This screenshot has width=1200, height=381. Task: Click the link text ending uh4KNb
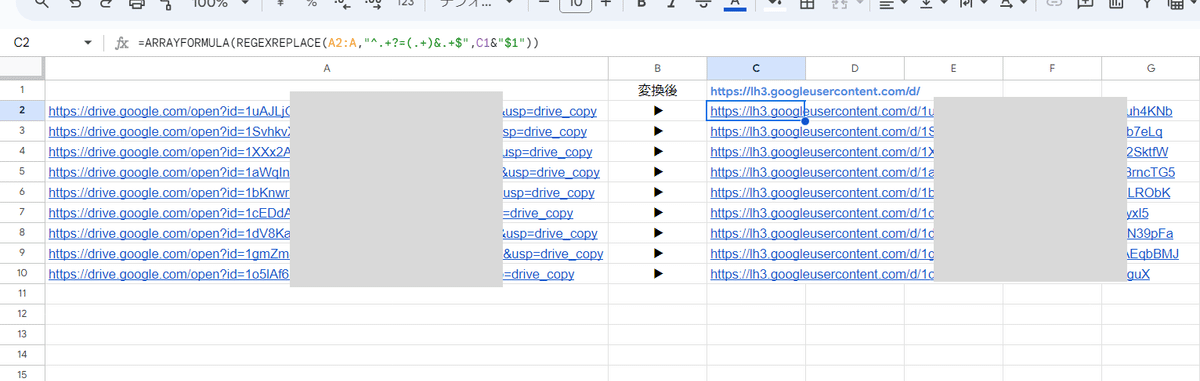click(x=1149, y=111)
